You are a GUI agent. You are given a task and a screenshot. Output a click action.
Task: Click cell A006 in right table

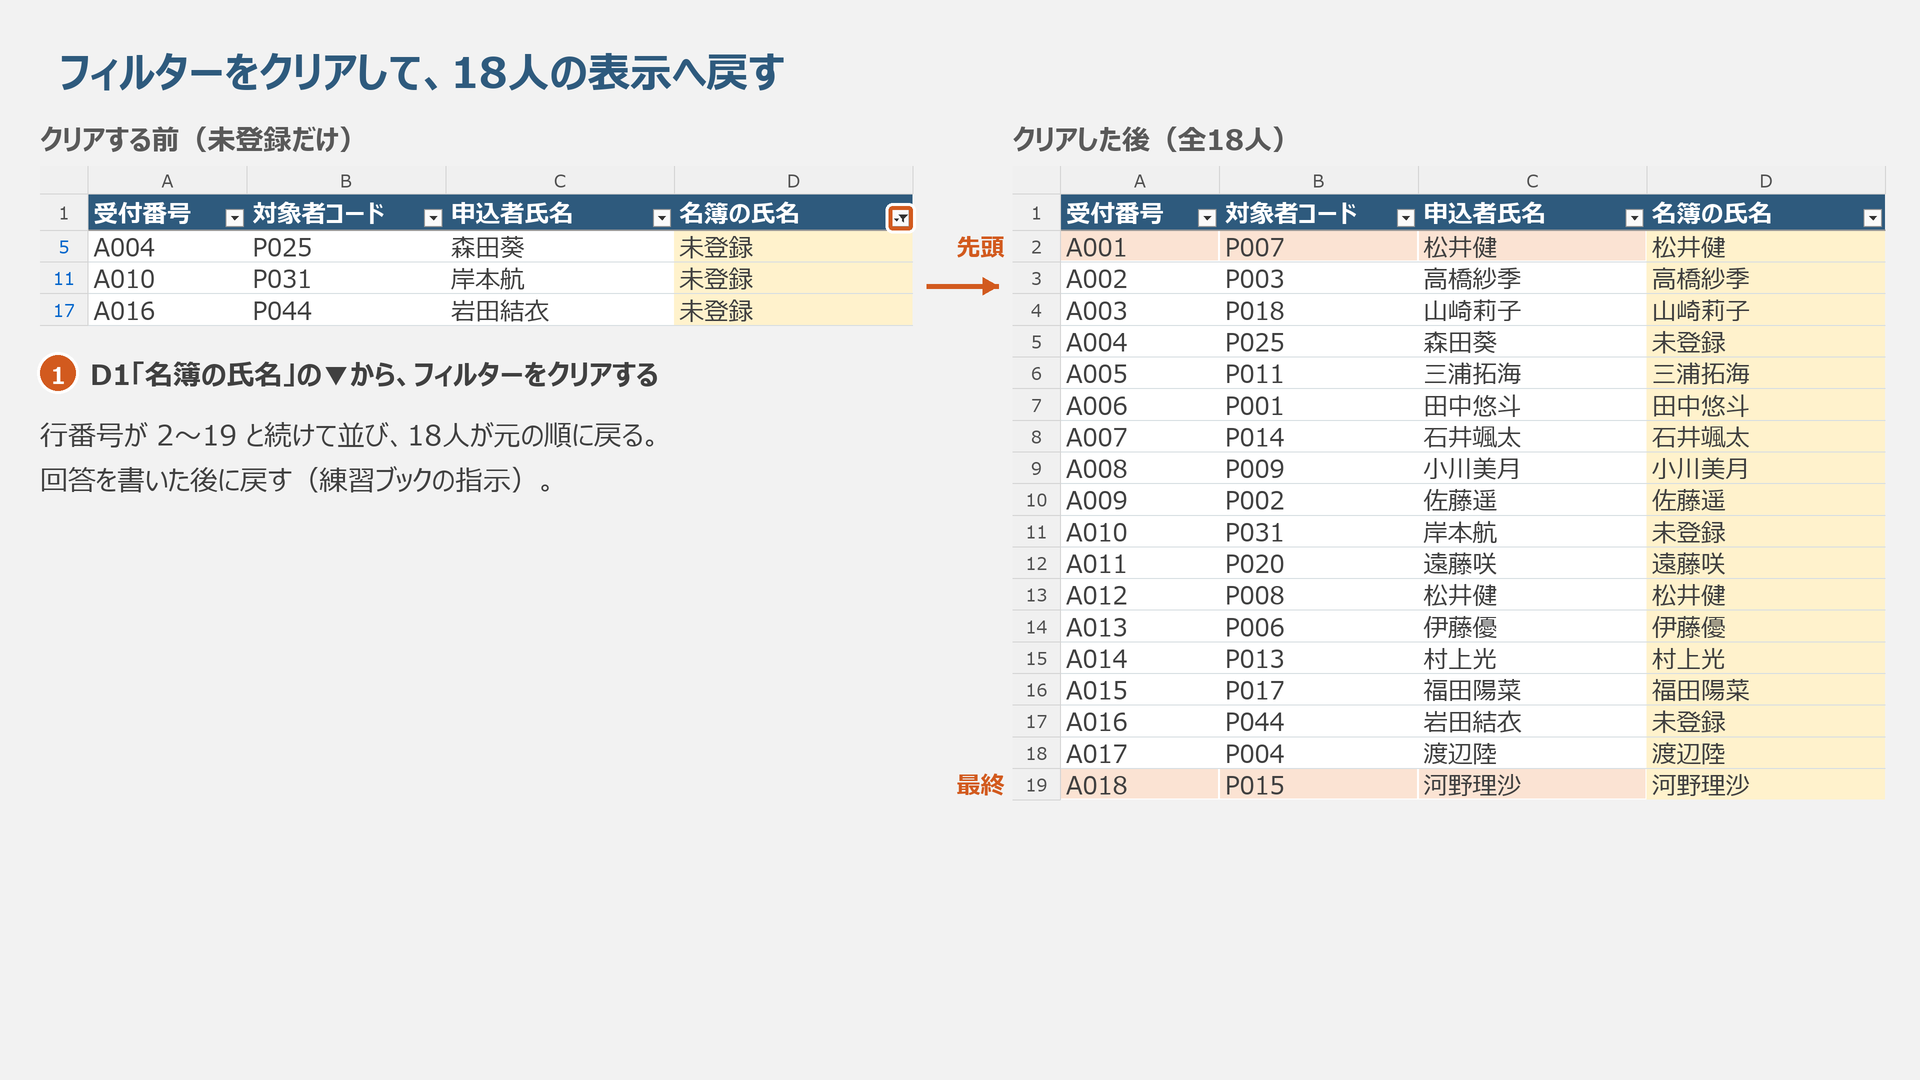[1139, 406]
